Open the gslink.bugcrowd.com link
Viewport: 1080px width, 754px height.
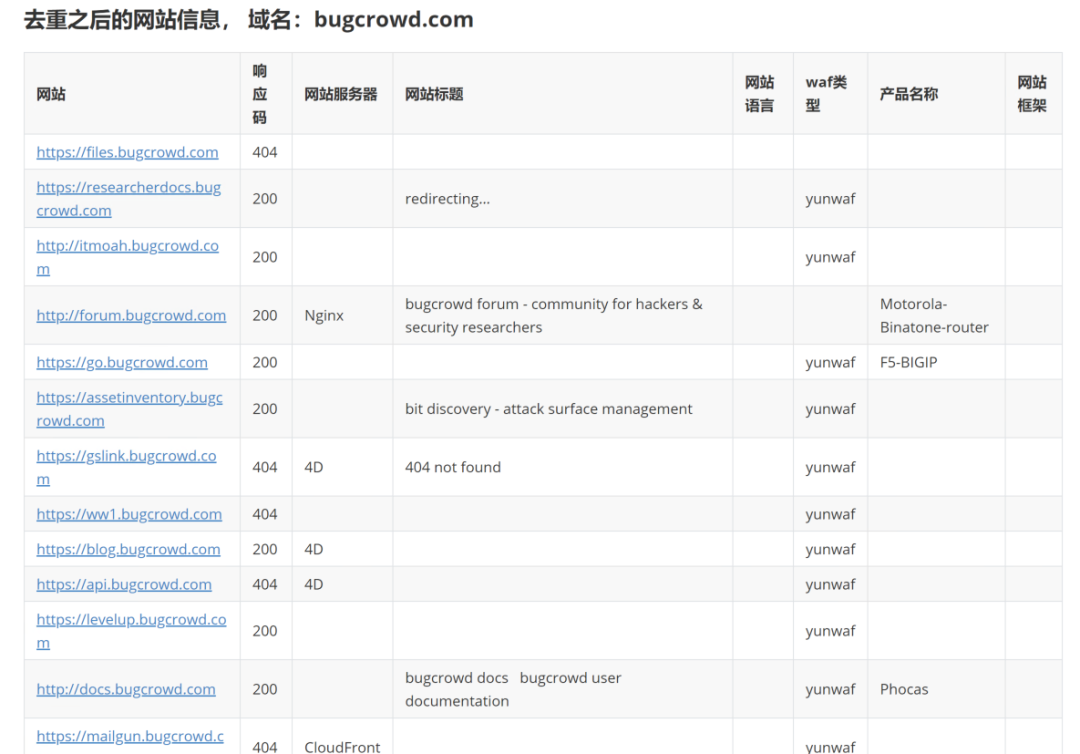(126, 468)
